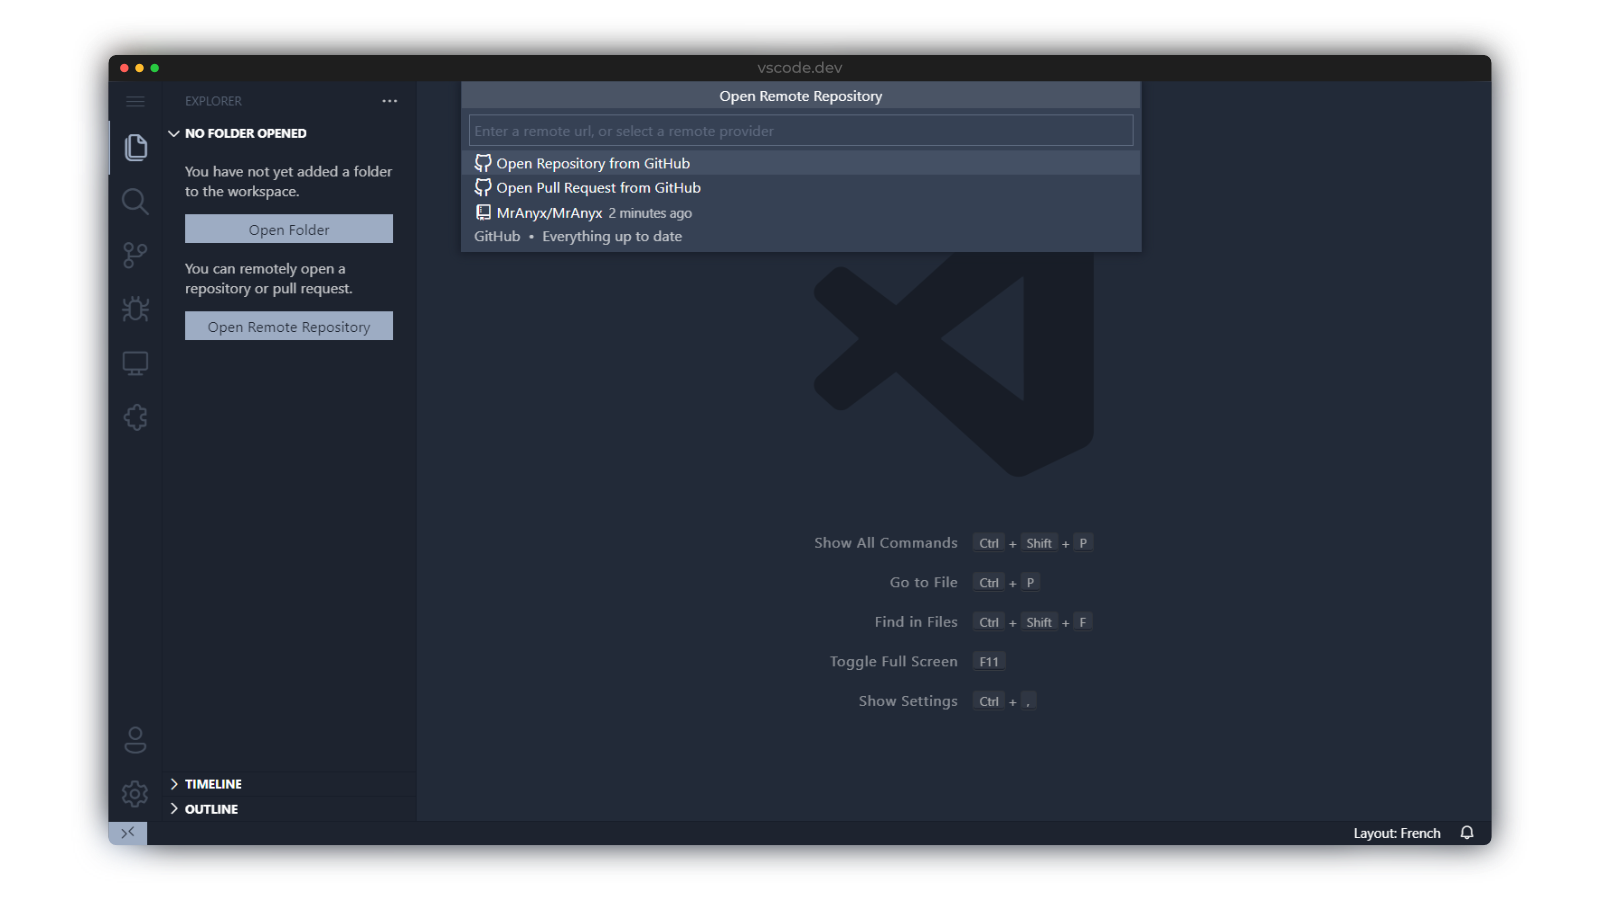Image resolution: width=1600 pixels, height=900 pixels.
Task: Select Open Repository from GitHub
Action: click(801, 163)
